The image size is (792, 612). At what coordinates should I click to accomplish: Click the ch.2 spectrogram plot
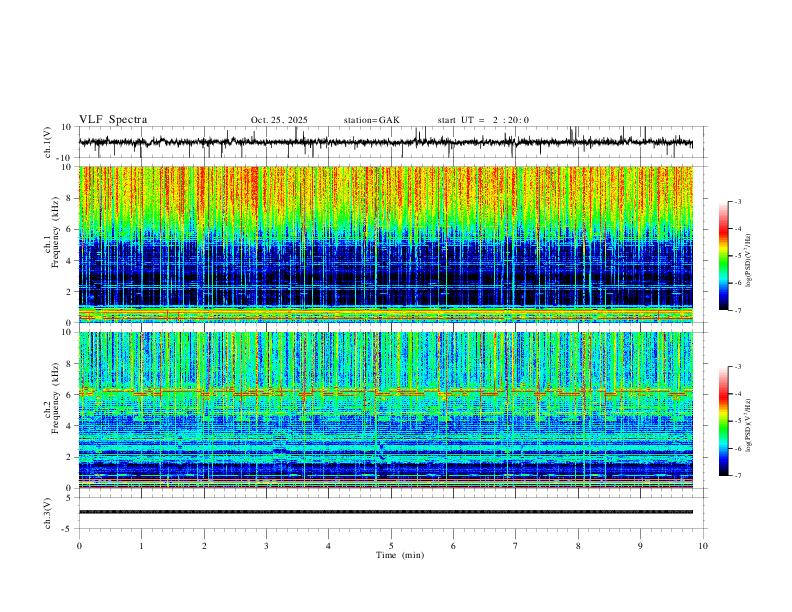pos(385,410)
